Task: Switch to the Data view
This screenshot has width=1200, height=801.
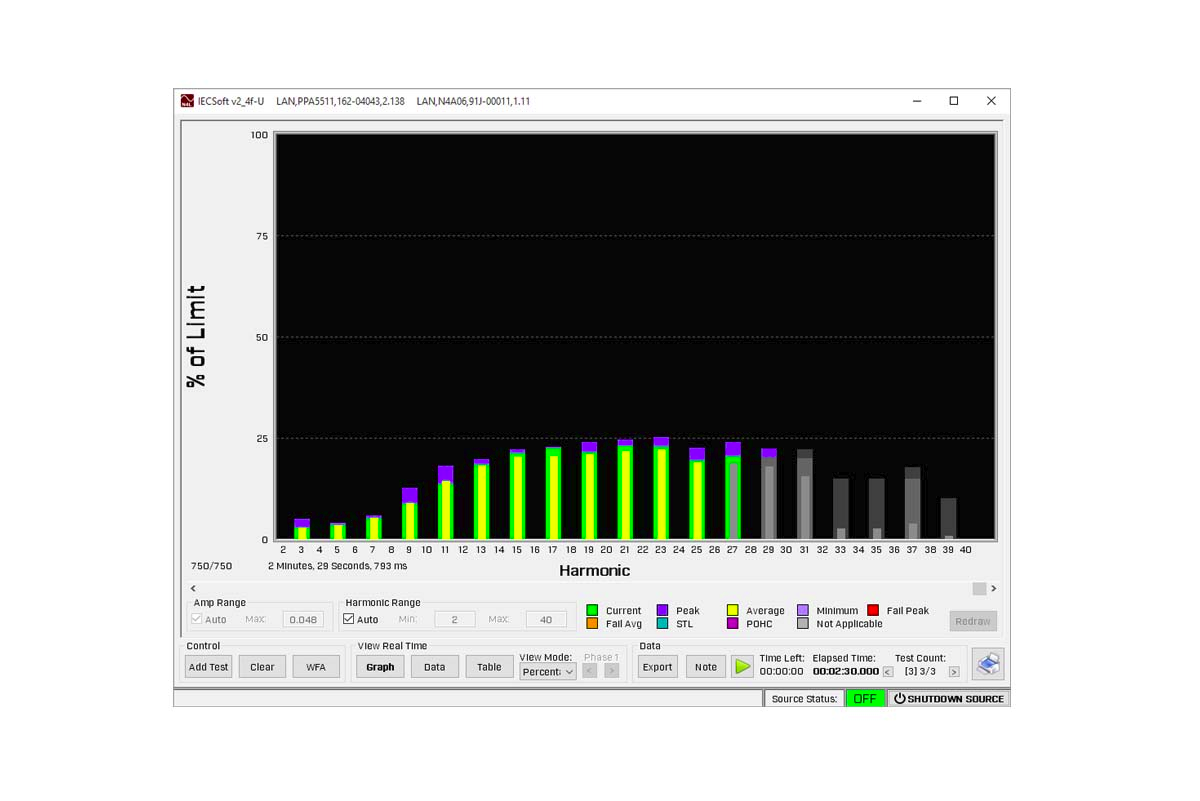Action: [435, 666]
